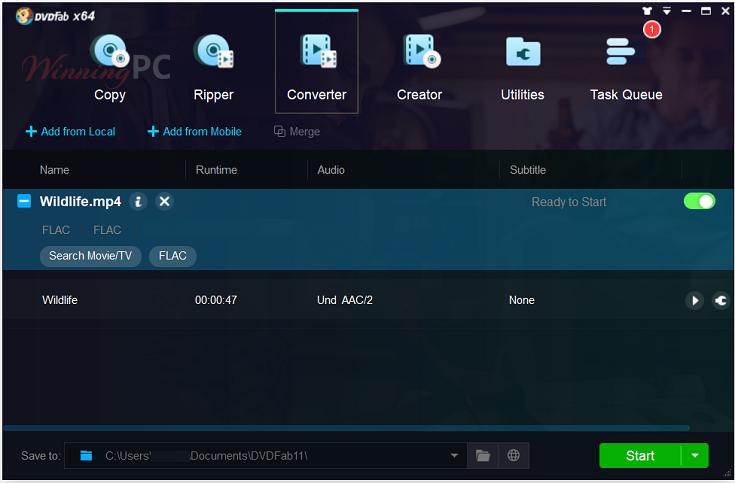
Task: Show info for Wildlife.mp4
Action: click(138, 202)
